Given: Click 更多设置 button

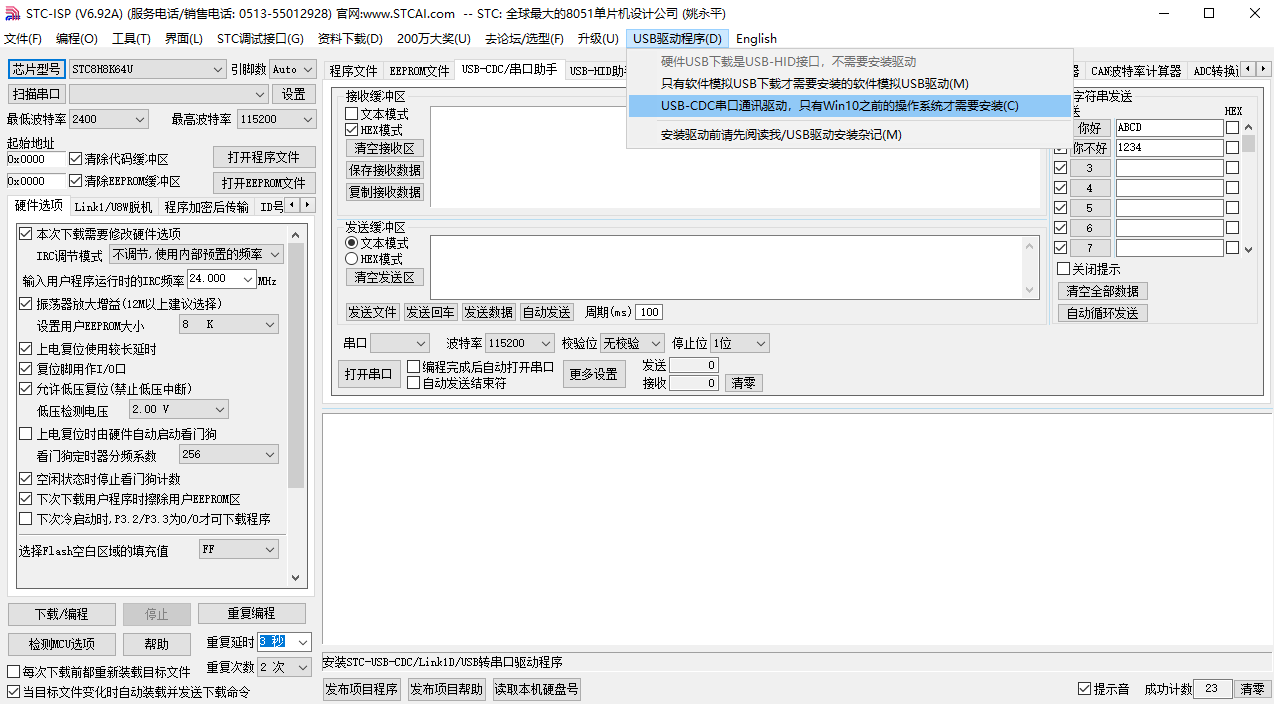Looking at the screenshot, I should [x=593, y=374].
